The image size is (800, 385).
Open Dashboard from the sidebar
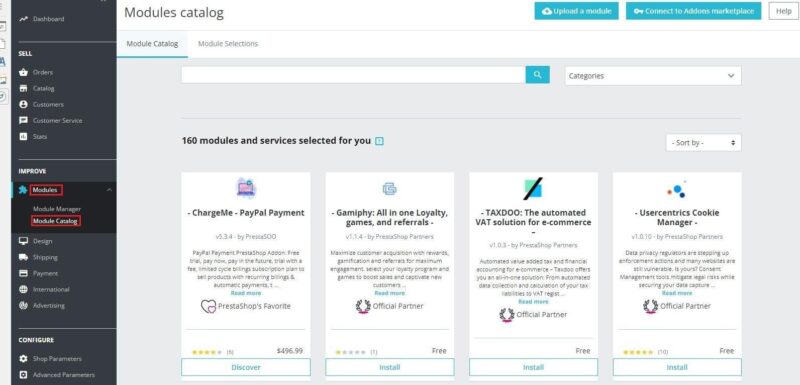tap(48, 19)
